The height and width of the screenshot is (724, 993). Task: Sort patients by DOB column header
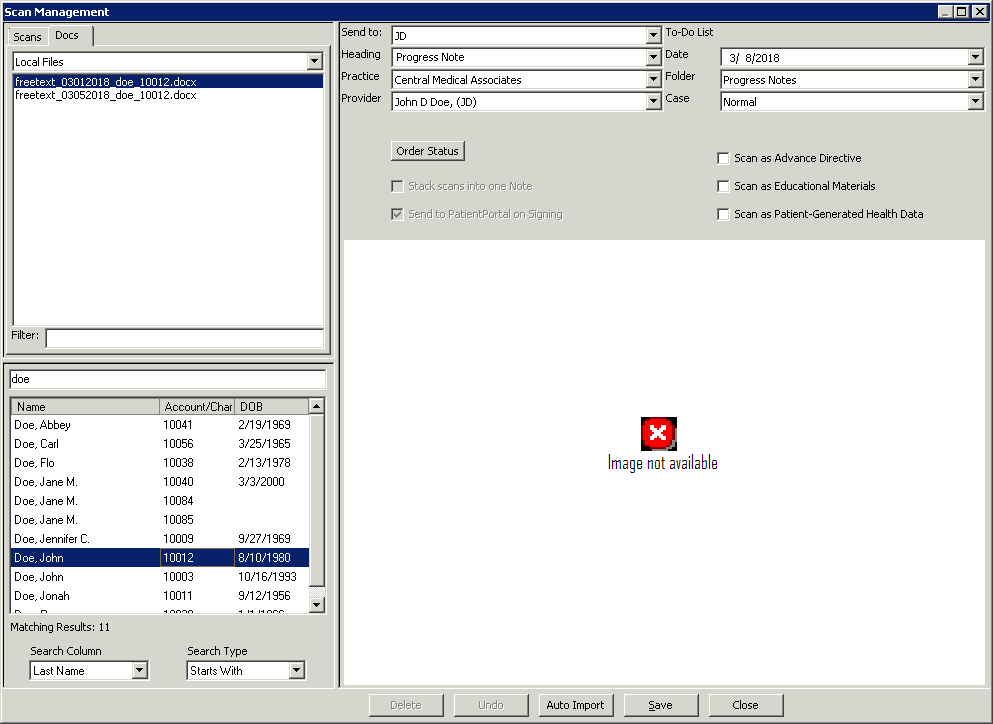coord(269,407)
